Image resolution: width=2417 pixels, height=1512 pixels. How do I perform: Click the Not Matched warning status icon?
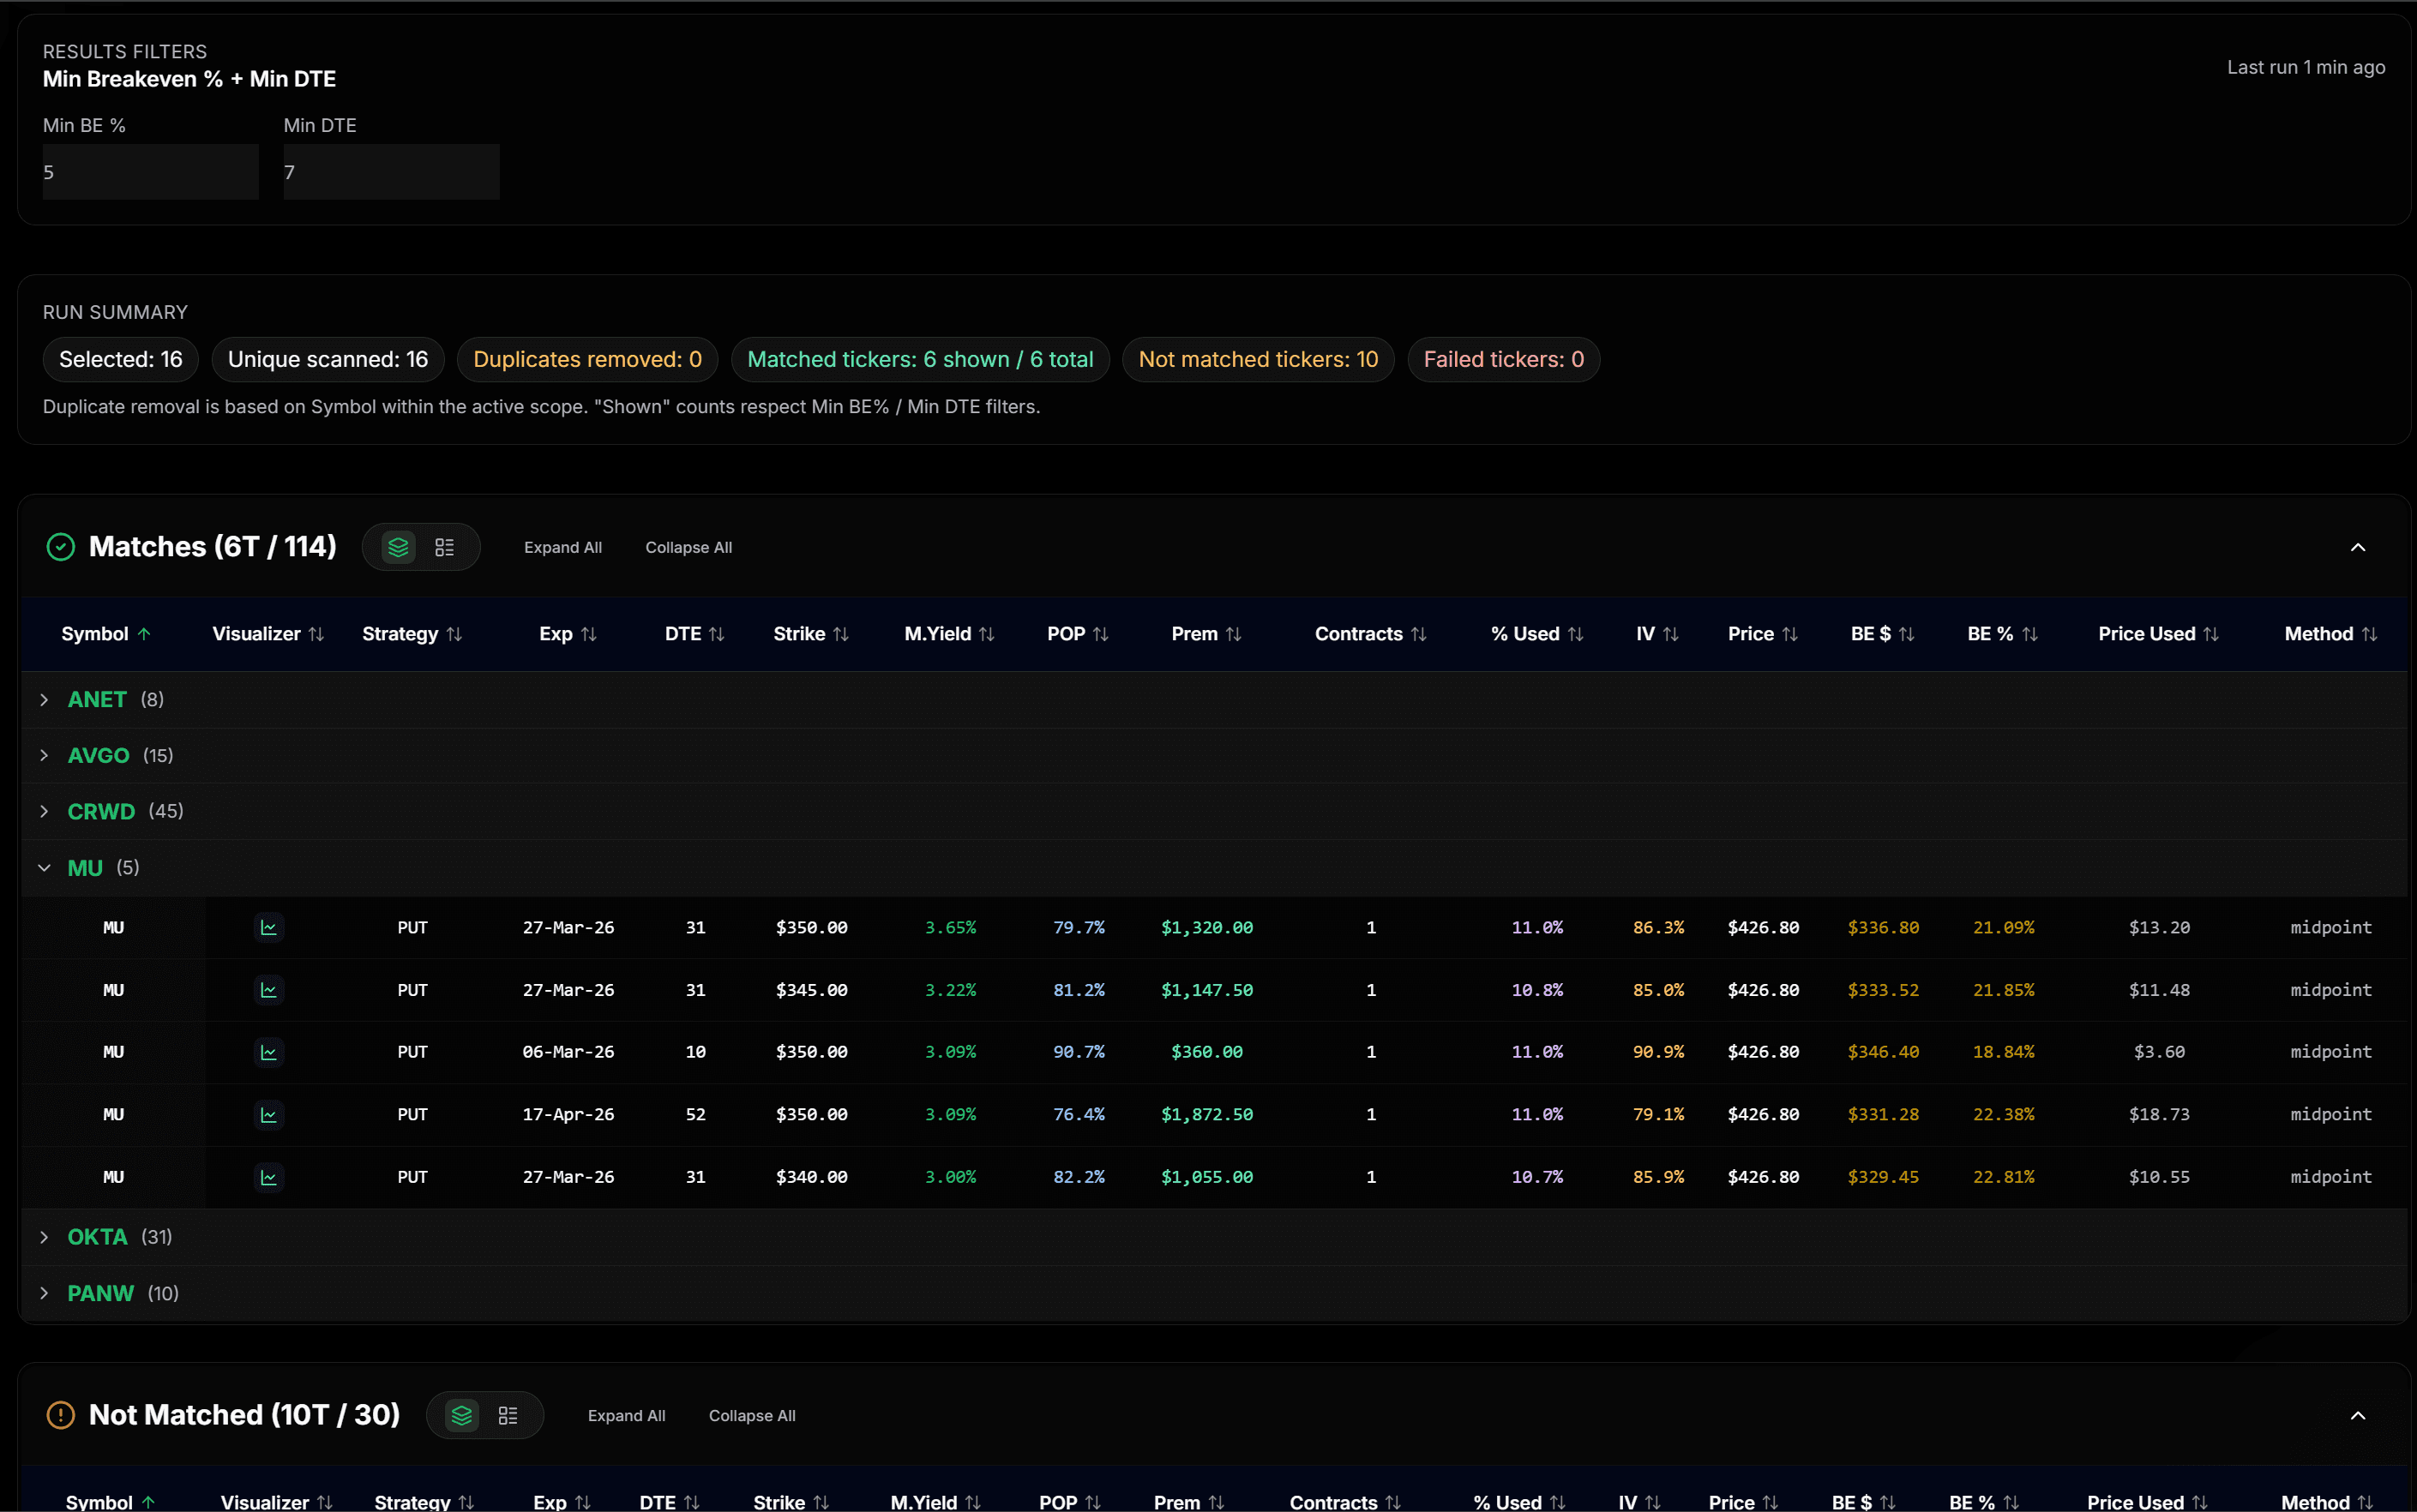tap(61, 1415)
